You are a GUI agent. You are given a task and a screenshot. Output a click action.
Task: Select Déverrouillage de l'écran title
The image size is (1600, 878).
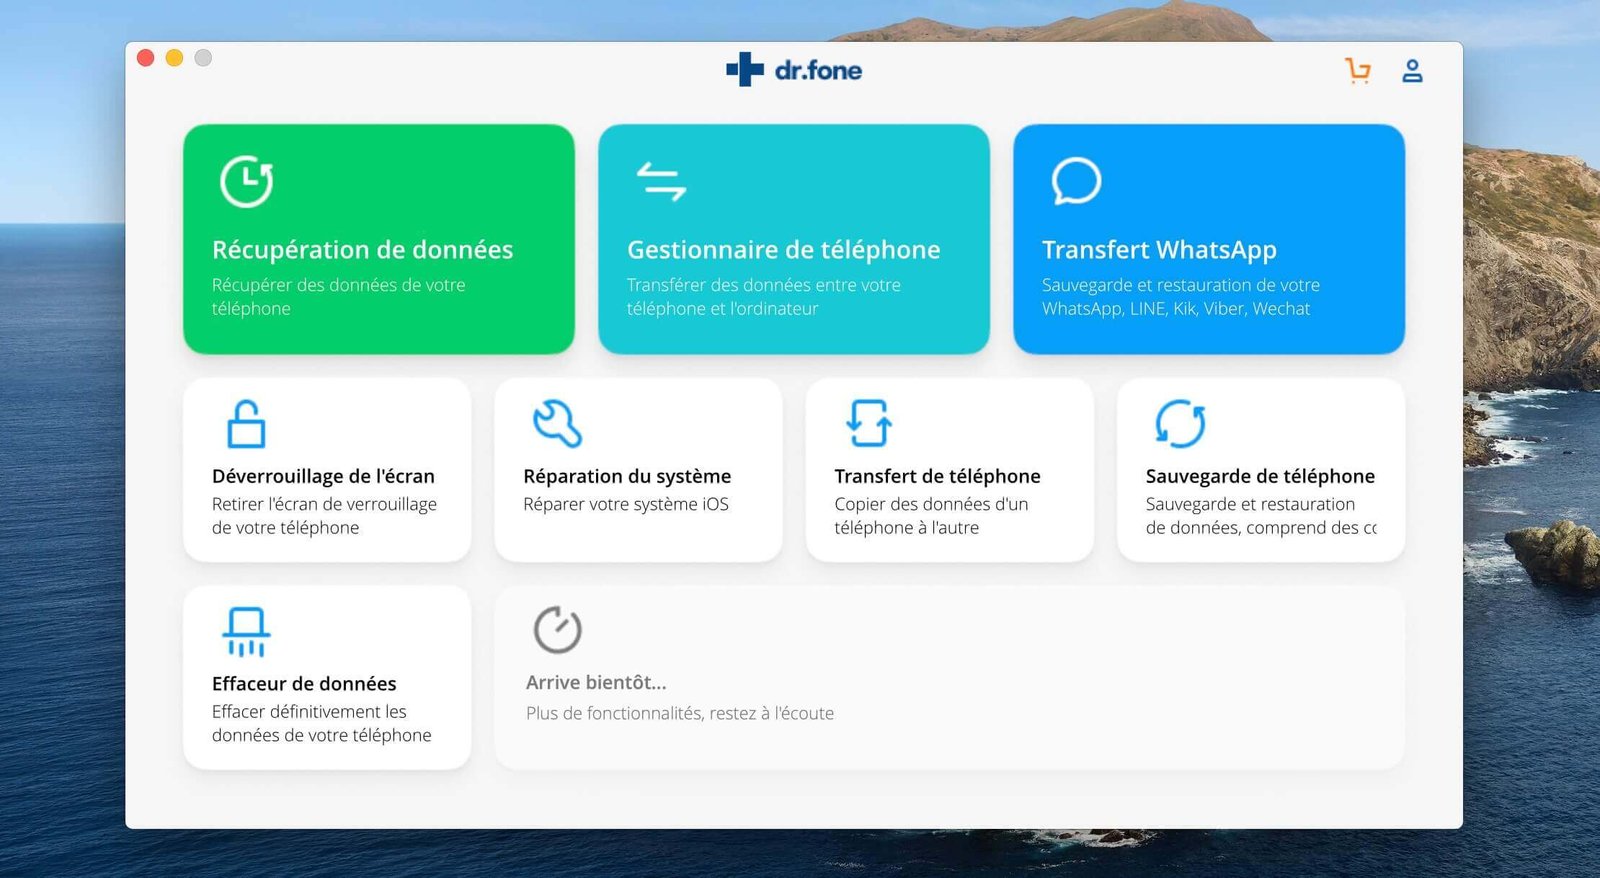[x=323, y=476]
